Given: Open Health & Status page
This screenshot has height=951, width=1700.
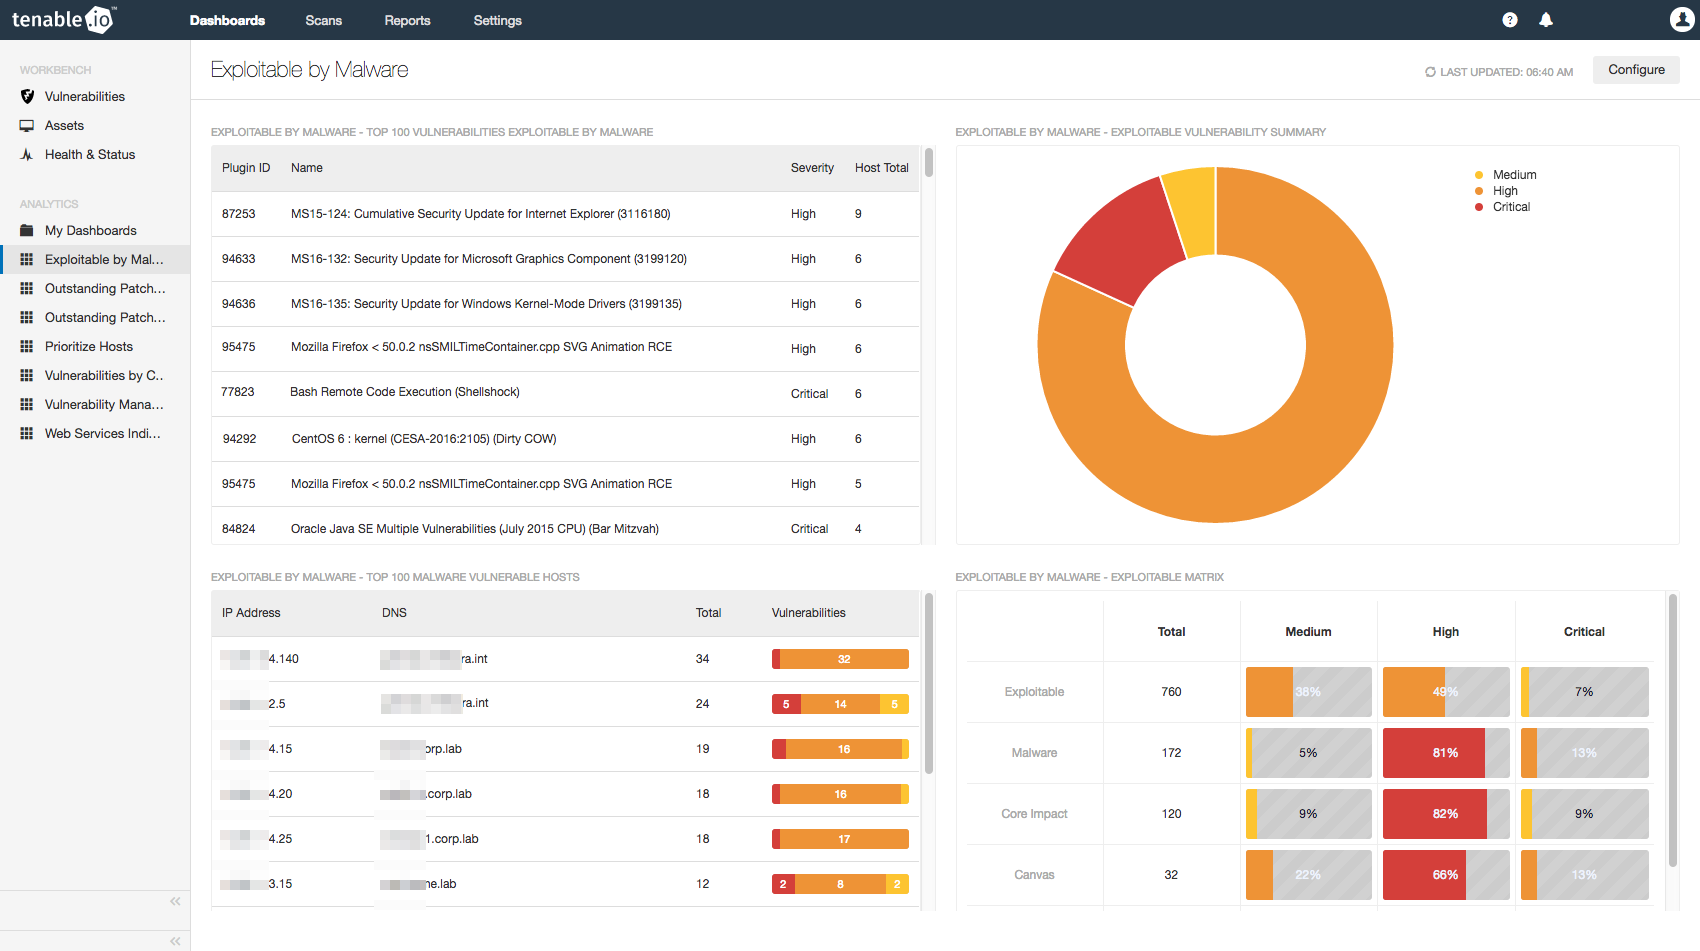Looking at the screenshot, I should point(90,155).
